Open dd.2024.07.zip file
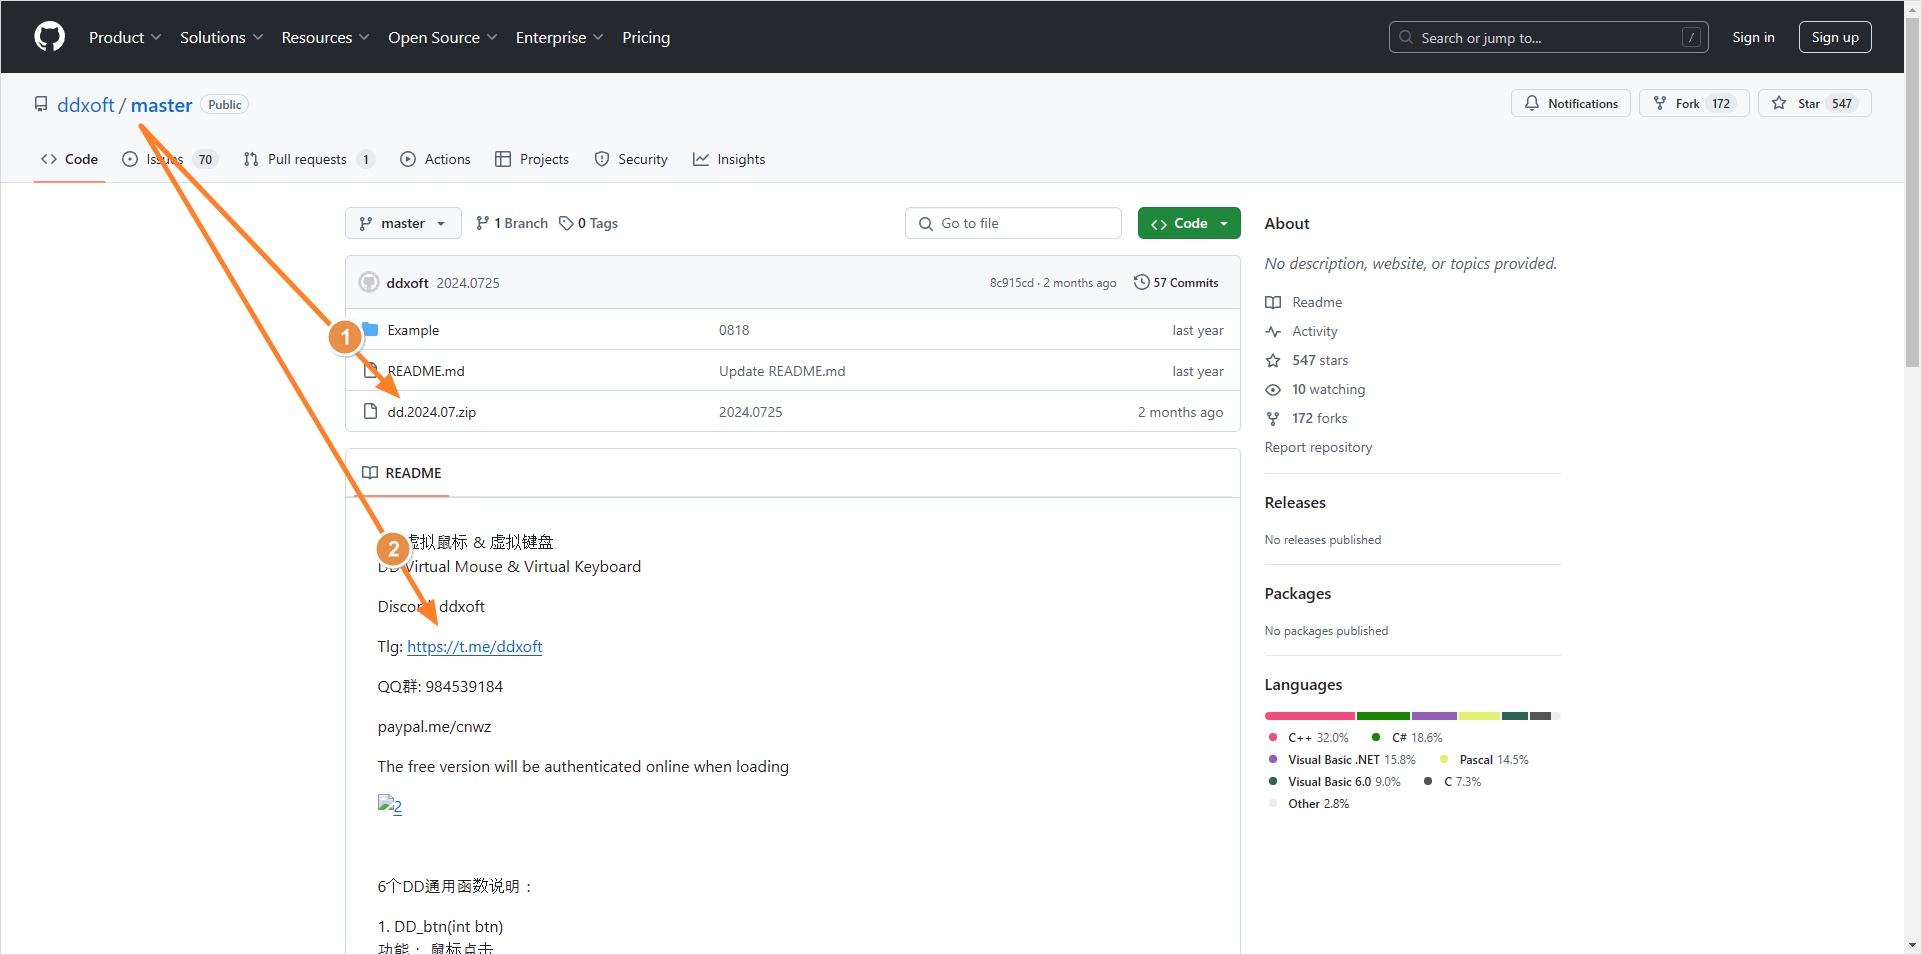The width and height of the screenshot is (1922, 955). (431, 412)
